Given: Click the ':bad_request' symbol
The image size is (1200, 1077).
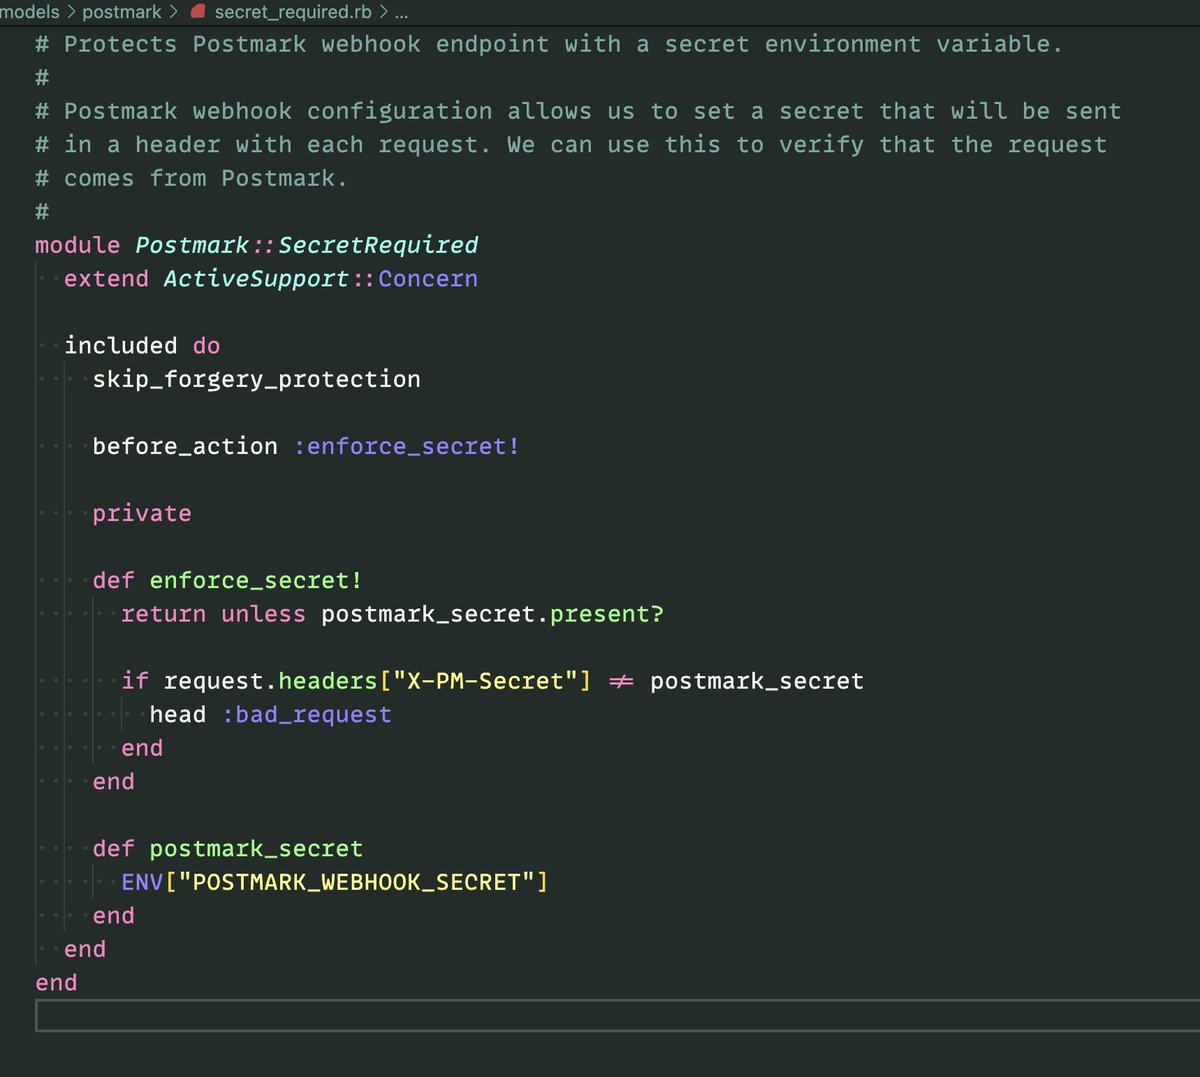Looking at the screenshot, I should coord(307,715).
